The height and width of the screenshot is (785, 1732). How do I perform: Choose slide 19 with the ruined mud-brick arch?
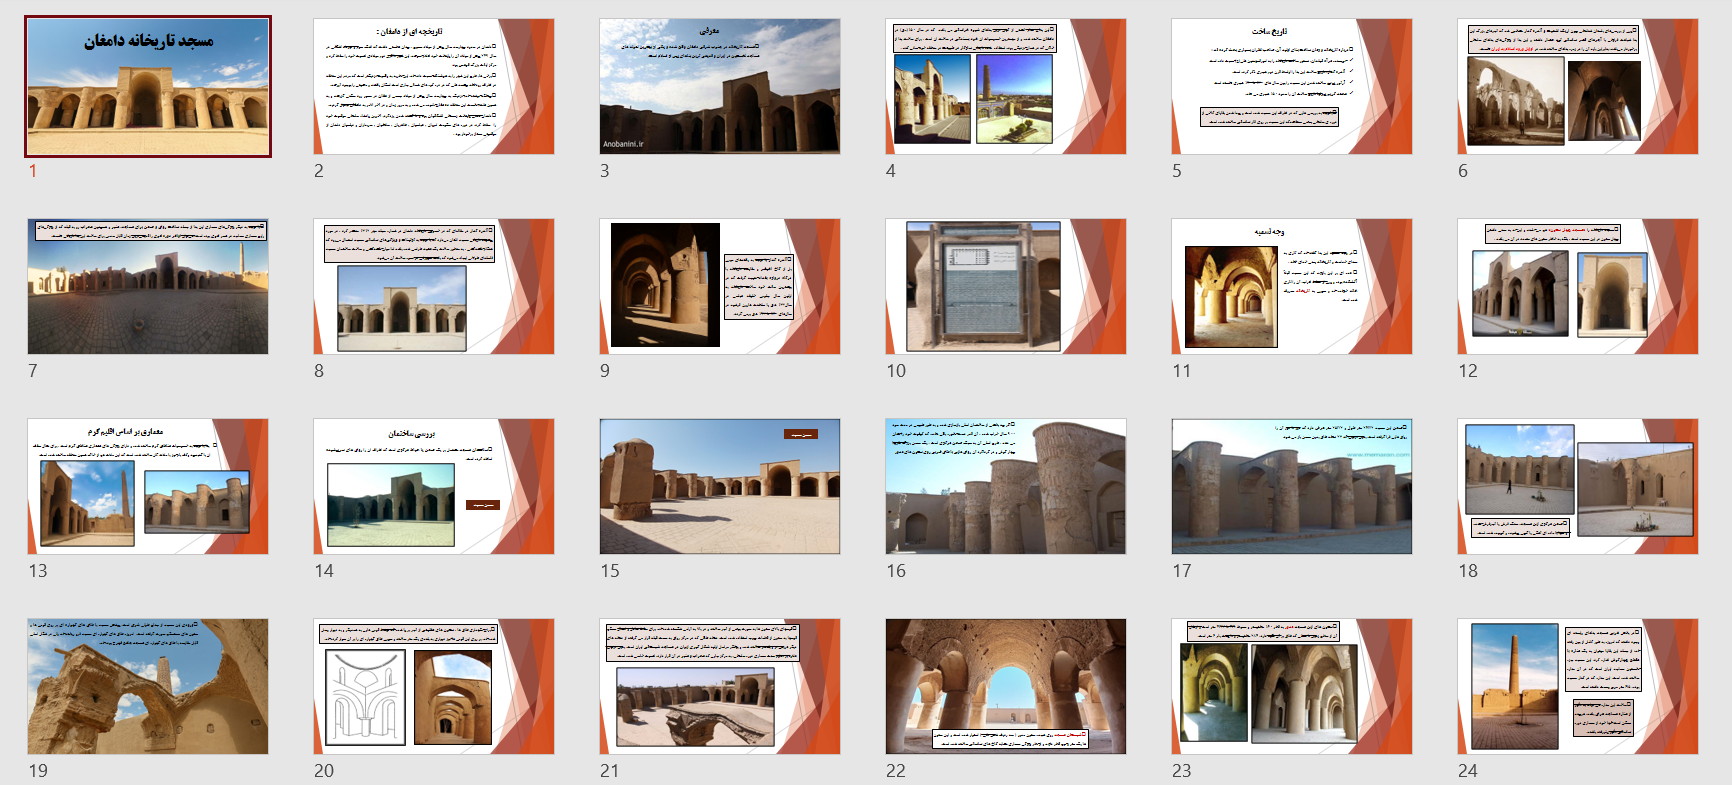[148, 687]
